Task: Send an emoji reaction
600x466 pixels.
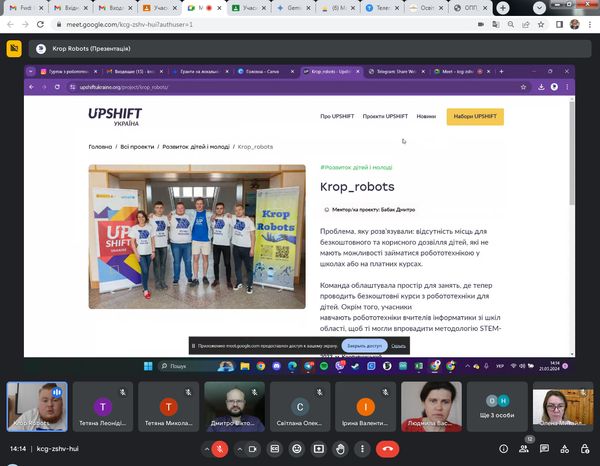Action: [297, 449]
